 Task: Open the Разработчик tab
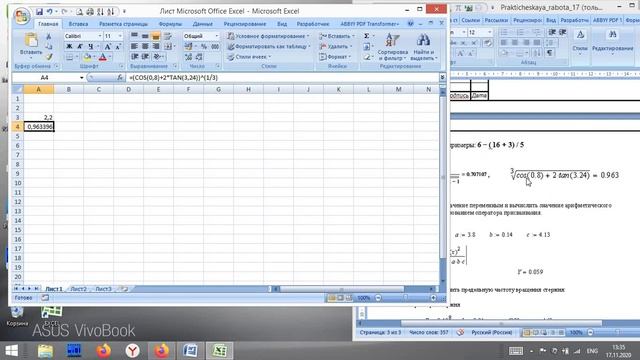(x=313, y=24)
